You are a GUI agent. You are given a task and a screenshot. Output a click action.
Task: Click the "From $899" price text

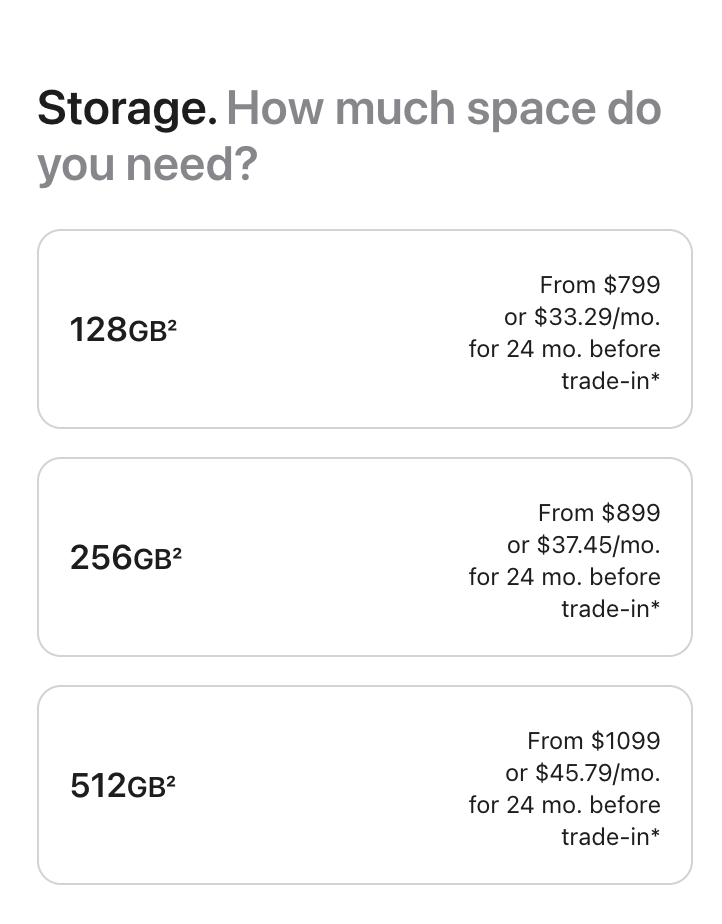point(599,513)
